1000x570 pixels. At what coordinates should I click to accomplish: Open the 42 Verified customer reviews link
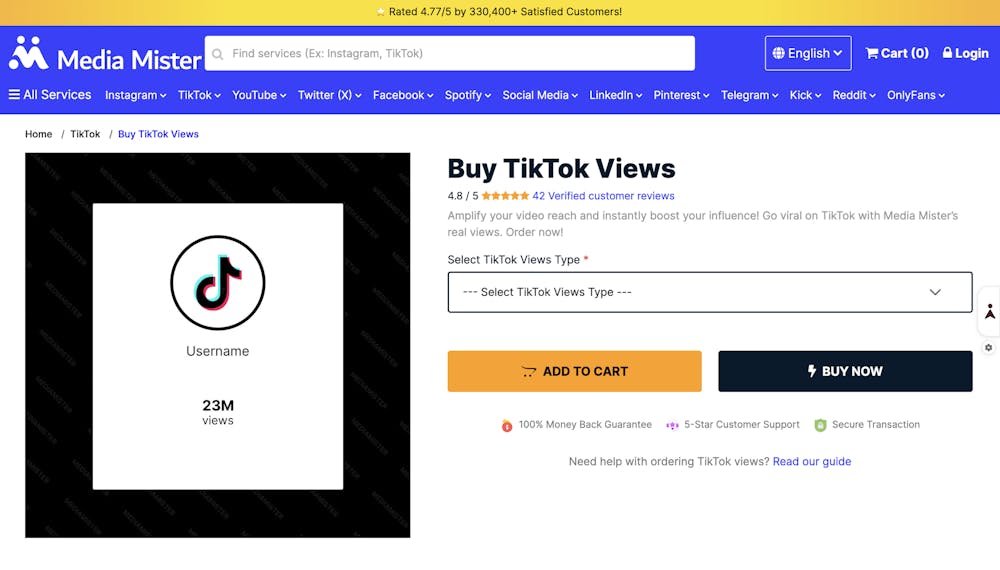pos(603,196)
